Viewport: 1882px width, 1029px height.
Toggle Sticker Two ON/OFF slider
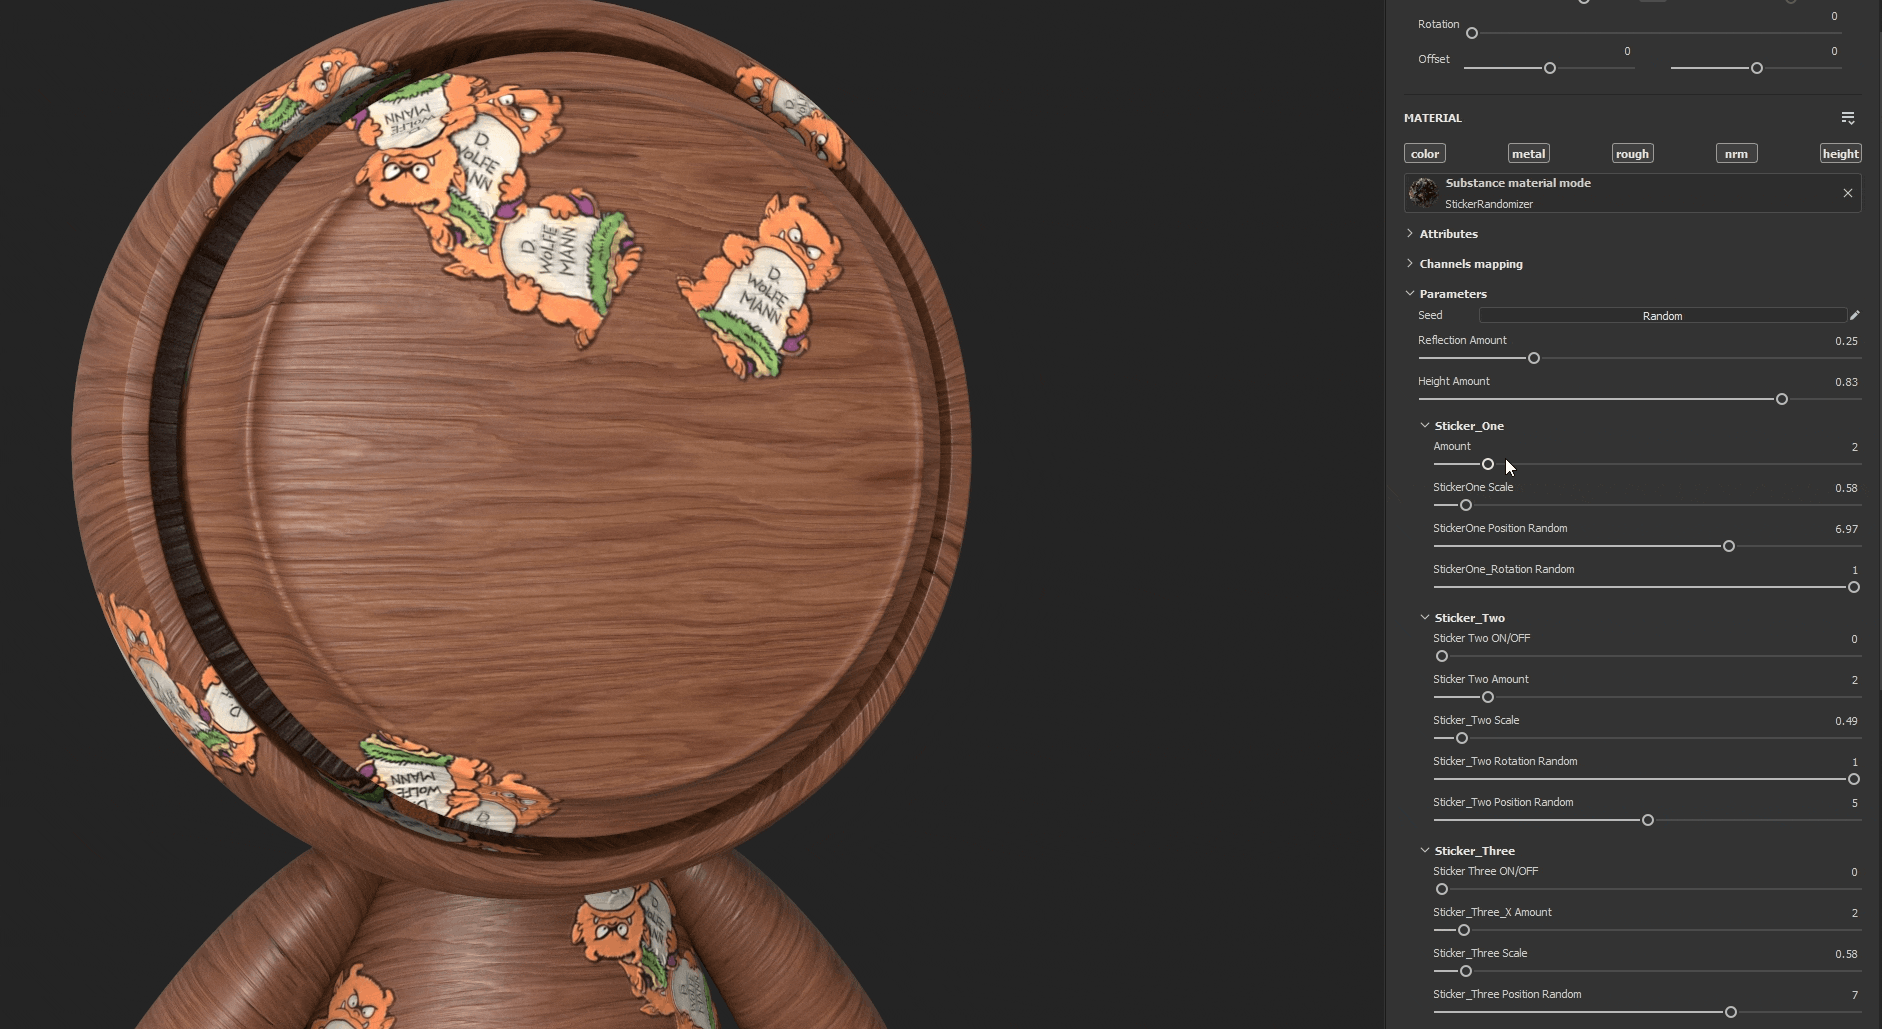click(x=1442, y=656)
